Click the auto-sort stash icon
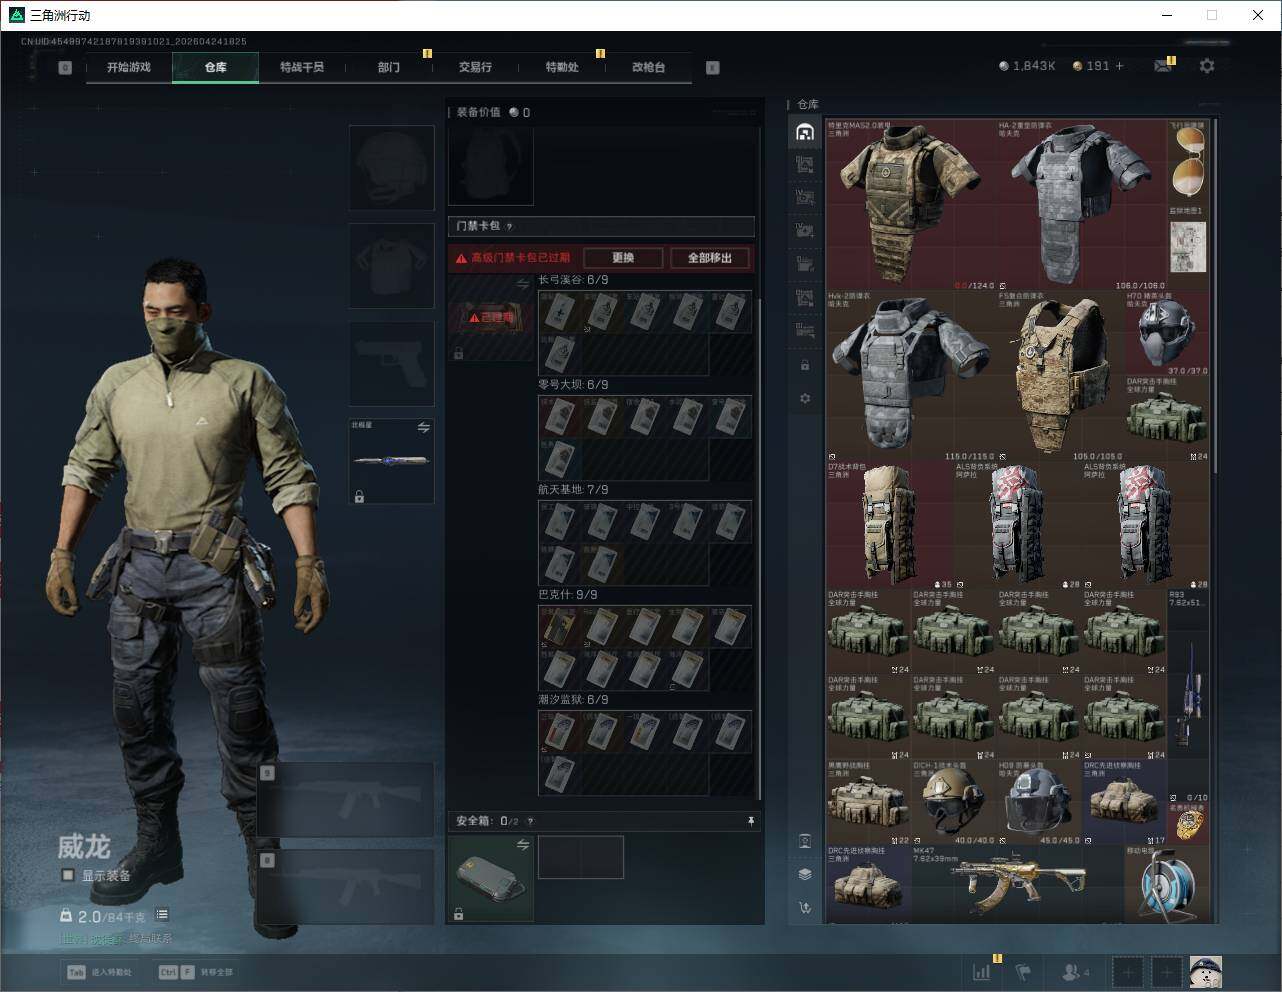 point(805,908)
